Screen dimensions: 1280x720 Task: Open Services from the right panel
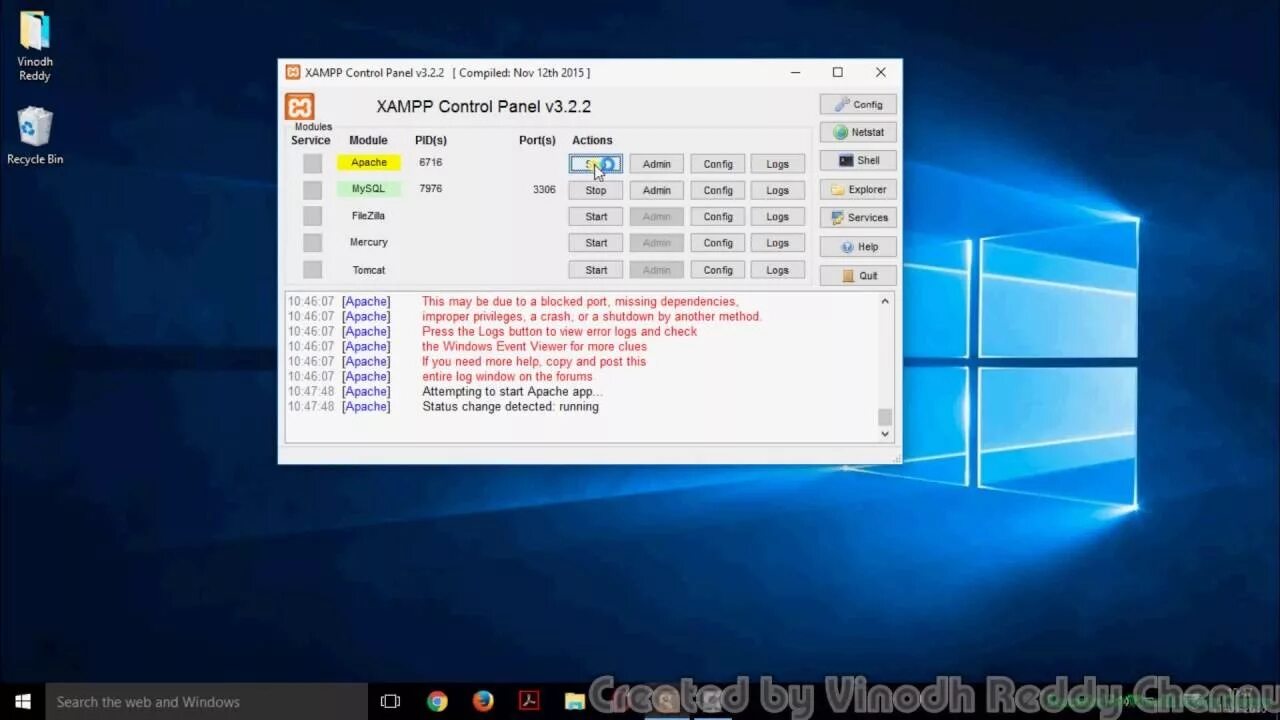(858, 217)
